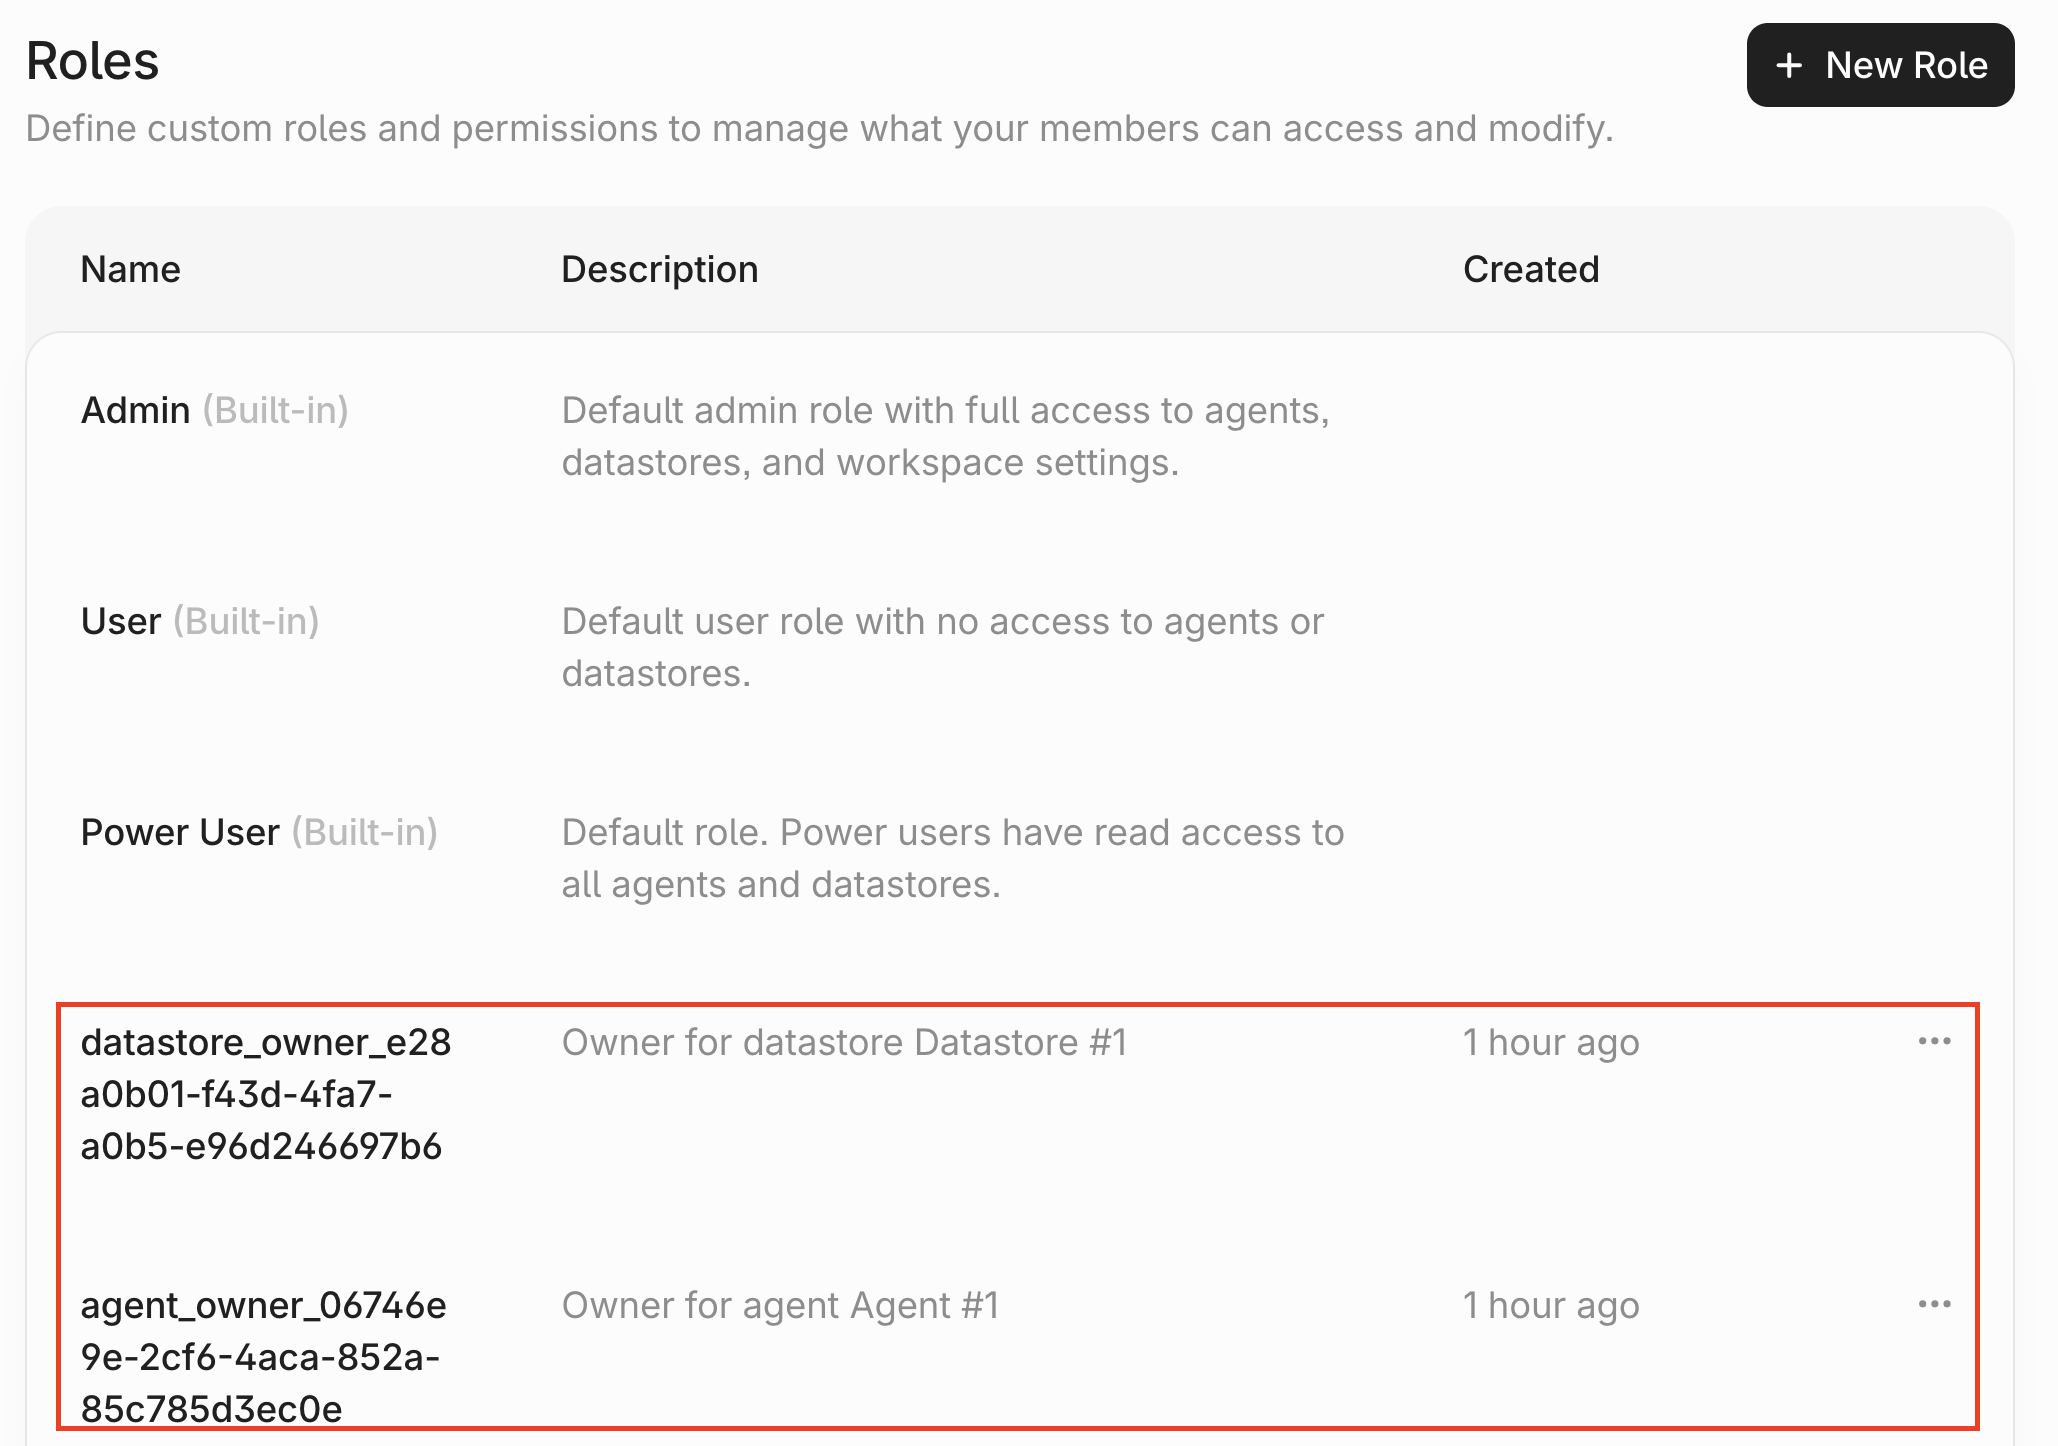The height and width of the screenshot is (1446, 2058).
Task: Select the Admin built-in role
Action: click(136, 410)
